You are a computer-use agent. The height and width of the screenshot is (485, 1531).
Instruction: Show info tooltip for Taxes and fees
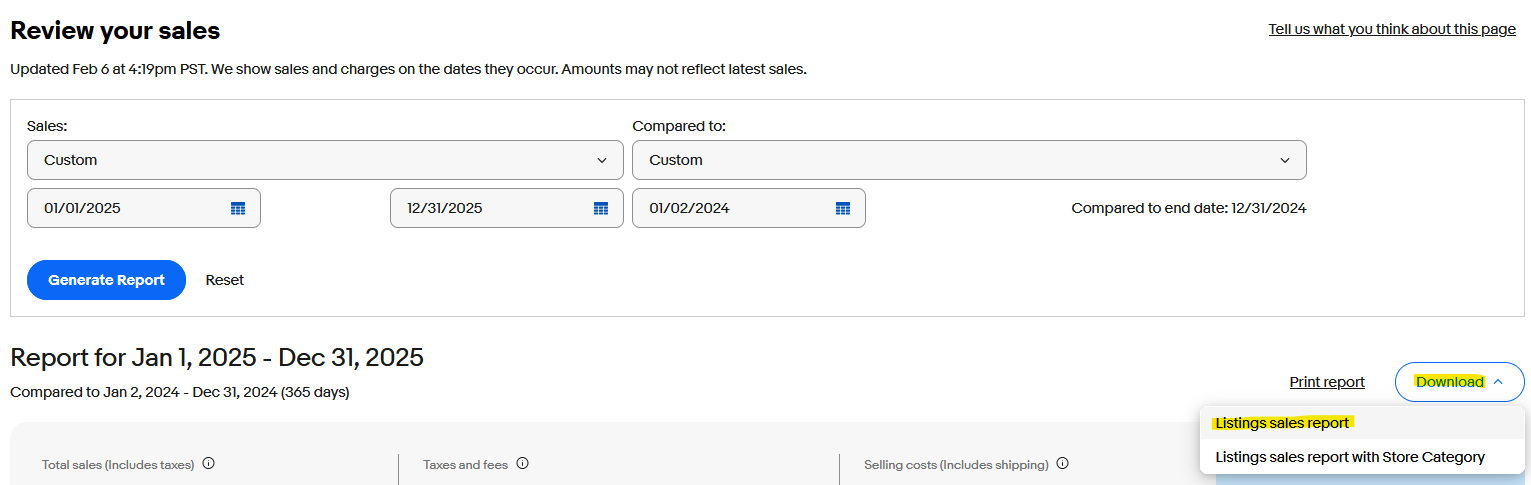[x=523, y=464]
